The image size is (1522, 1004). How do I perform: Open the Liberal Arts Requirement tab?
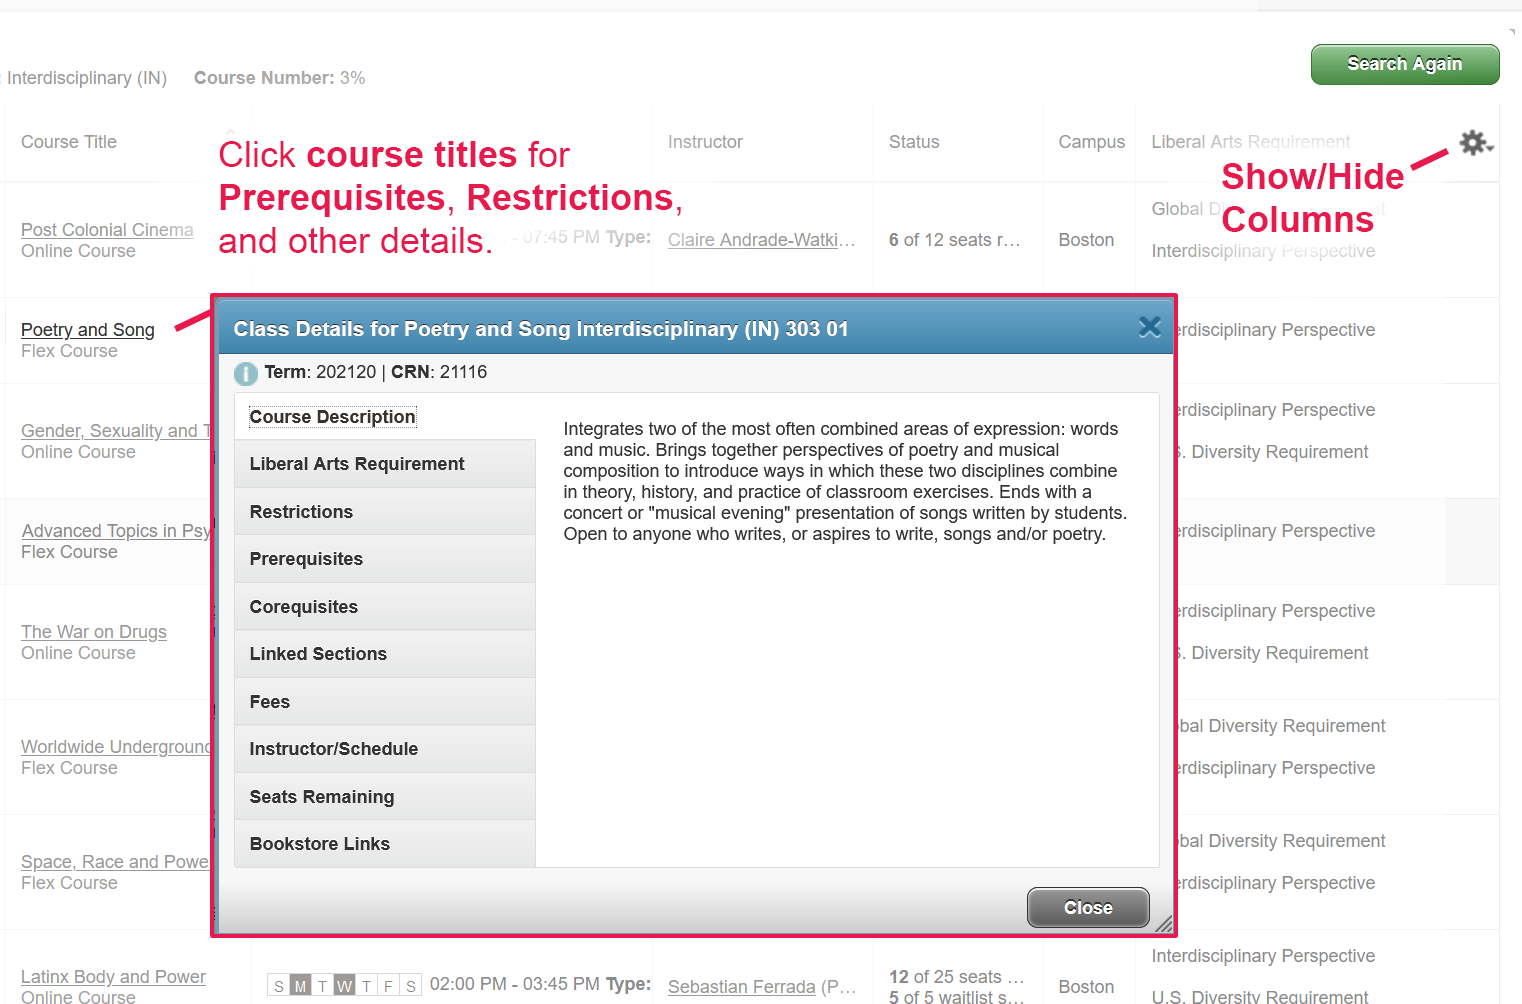385,464
